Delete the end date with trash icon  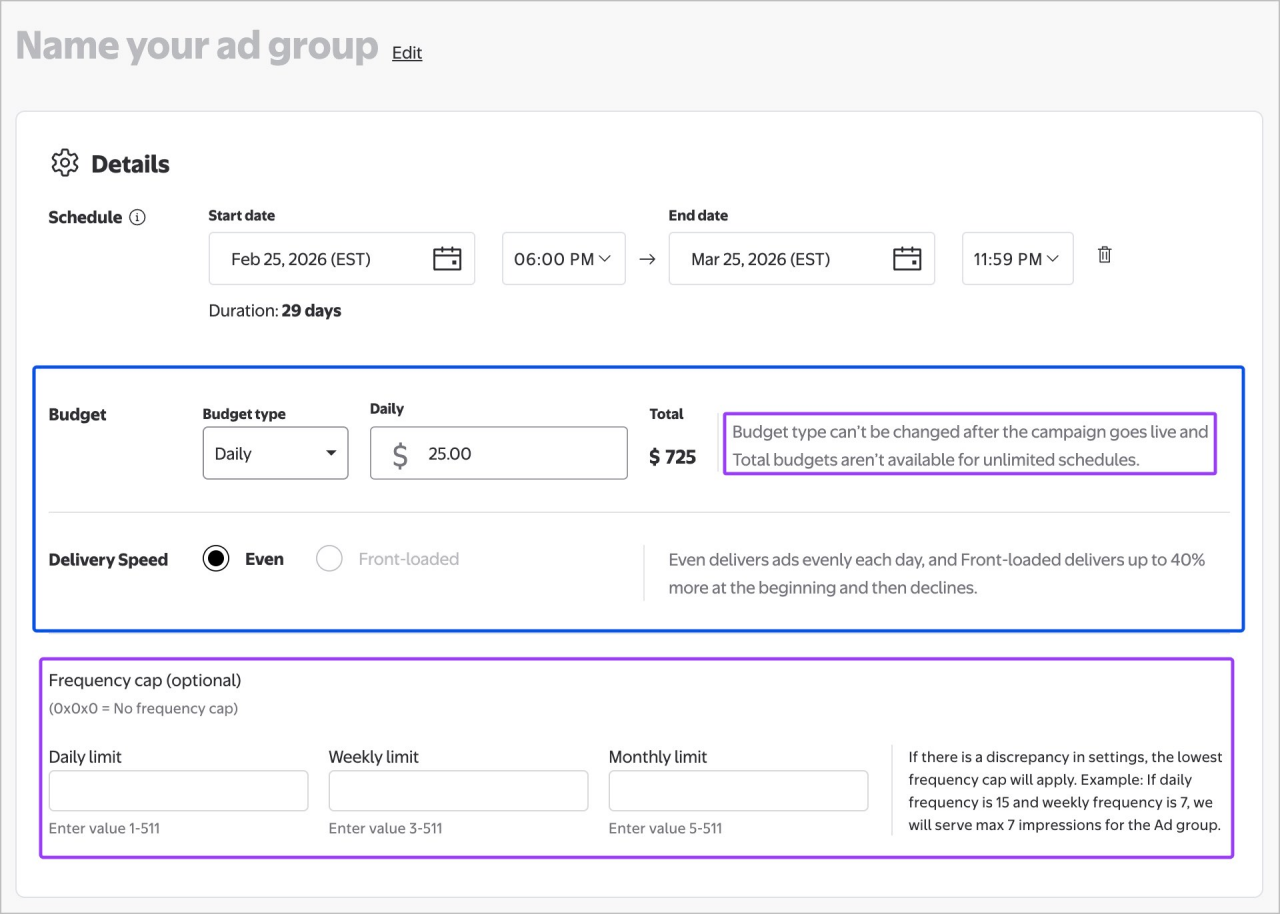(x=1105, y=255)
